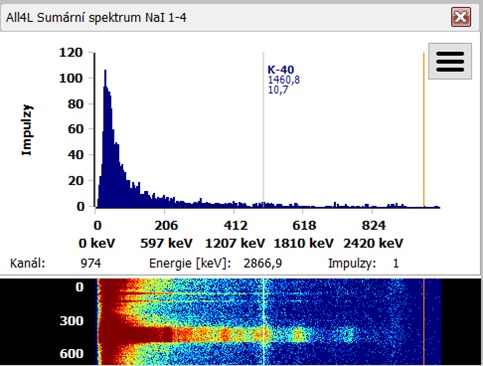Click the 597 keV axis label
Viewport: 483px width, 366px height.
pos(166,243)
